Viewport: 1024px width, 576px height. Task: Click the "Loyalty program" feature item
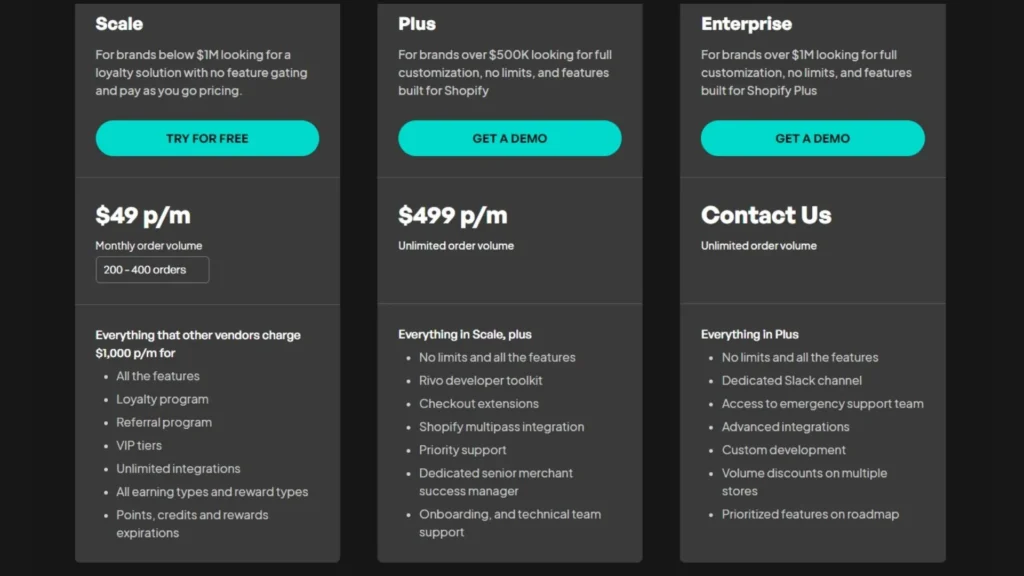pyautogui.click(x=162, y=399)
